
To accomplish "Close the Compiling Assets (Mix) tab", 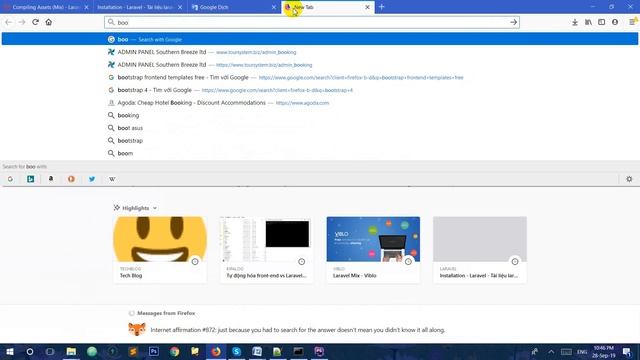I will point(86,7).
